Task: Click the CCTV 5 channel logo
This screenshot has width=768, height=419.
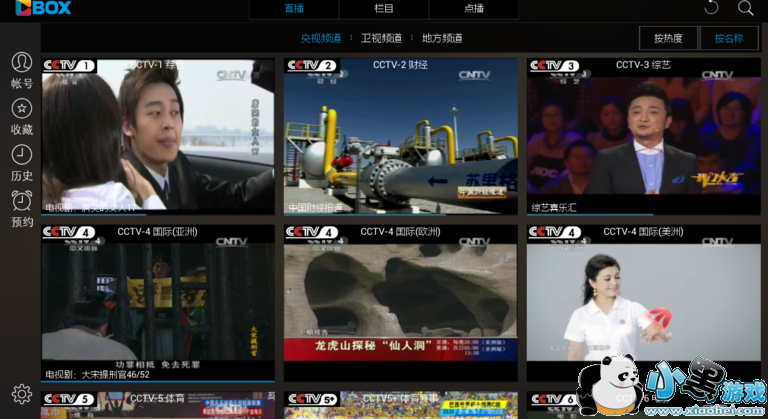Action: tap(68, 399)
